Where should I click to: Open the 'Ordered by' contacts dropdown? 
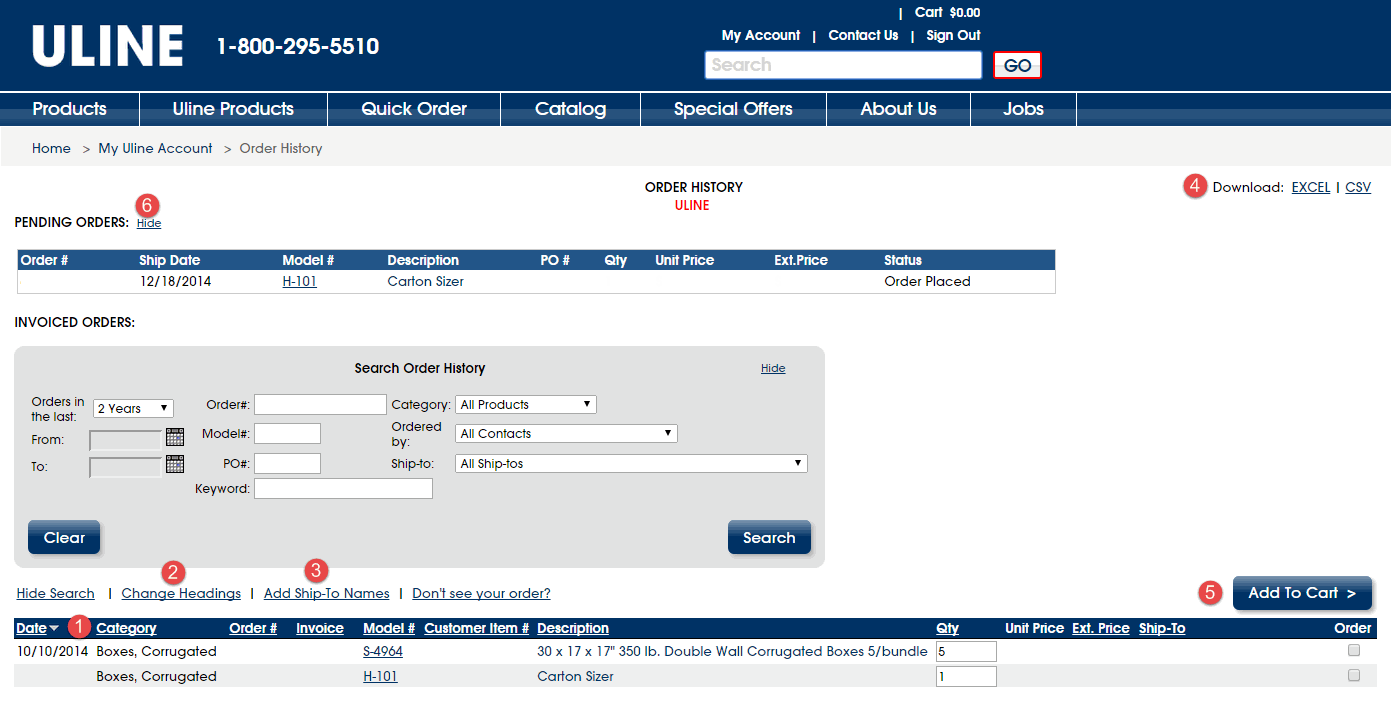click(565, 433)
